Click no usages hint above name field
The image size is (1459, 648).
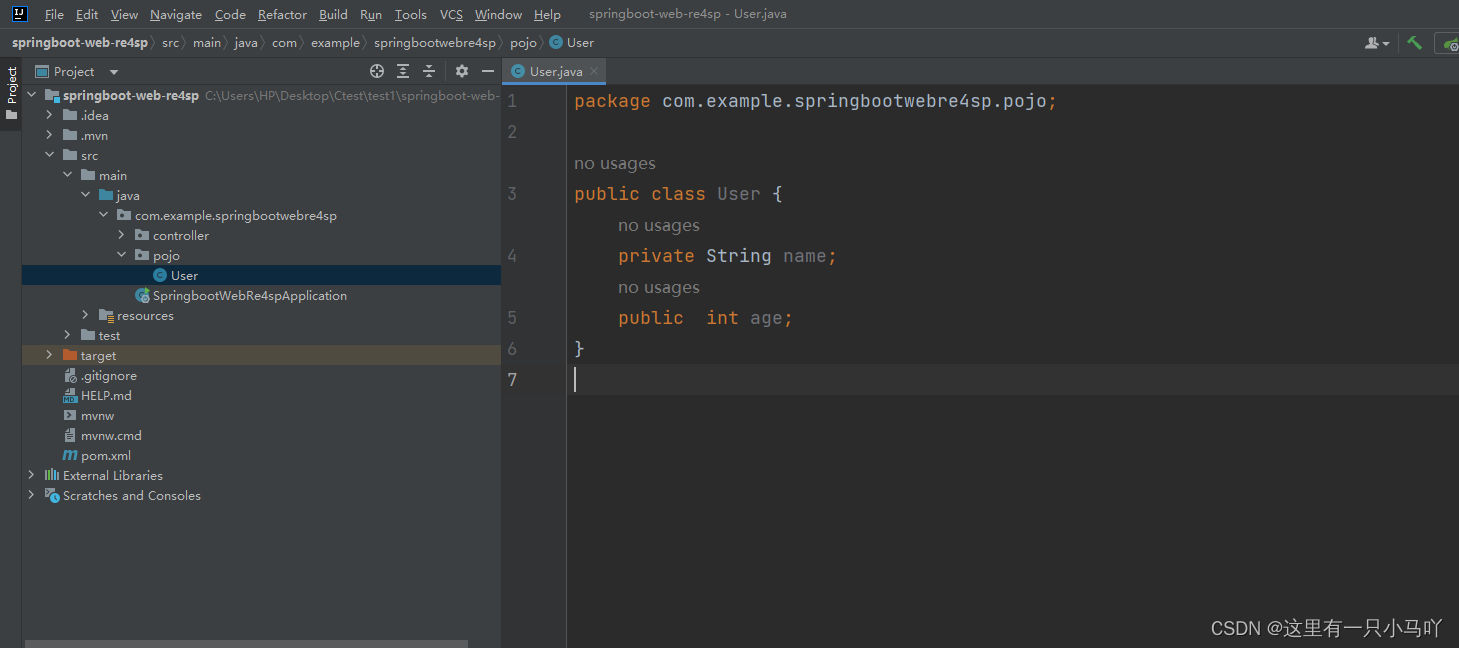pyautogui.click(x=659, y=225)
